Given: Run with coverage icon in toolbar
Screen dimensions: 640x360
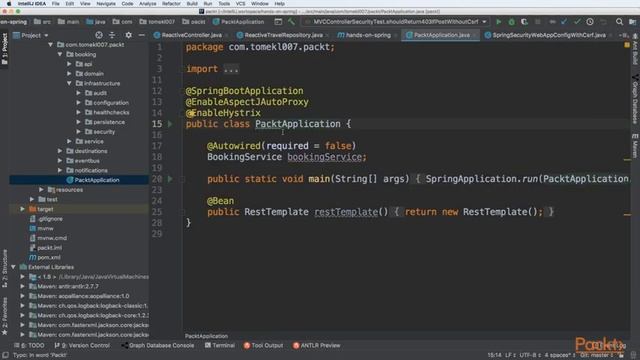Looking at the screenshot, I should tap(524, 22).
